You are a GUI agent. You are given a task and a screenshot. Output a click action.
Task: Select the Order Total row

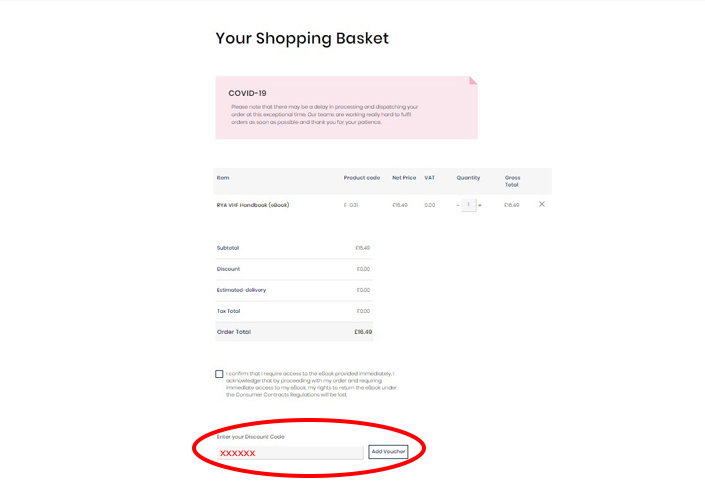(294, 332)
